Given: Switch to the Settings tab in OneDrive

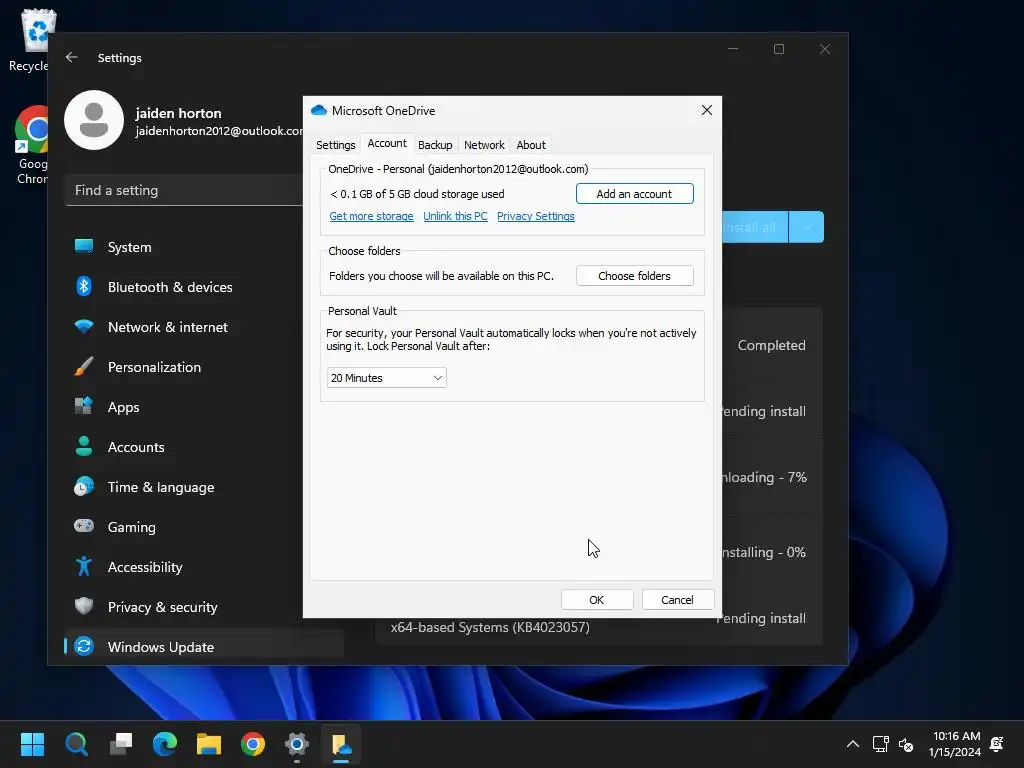Looking at the screenshot, I should click(336, 145).
